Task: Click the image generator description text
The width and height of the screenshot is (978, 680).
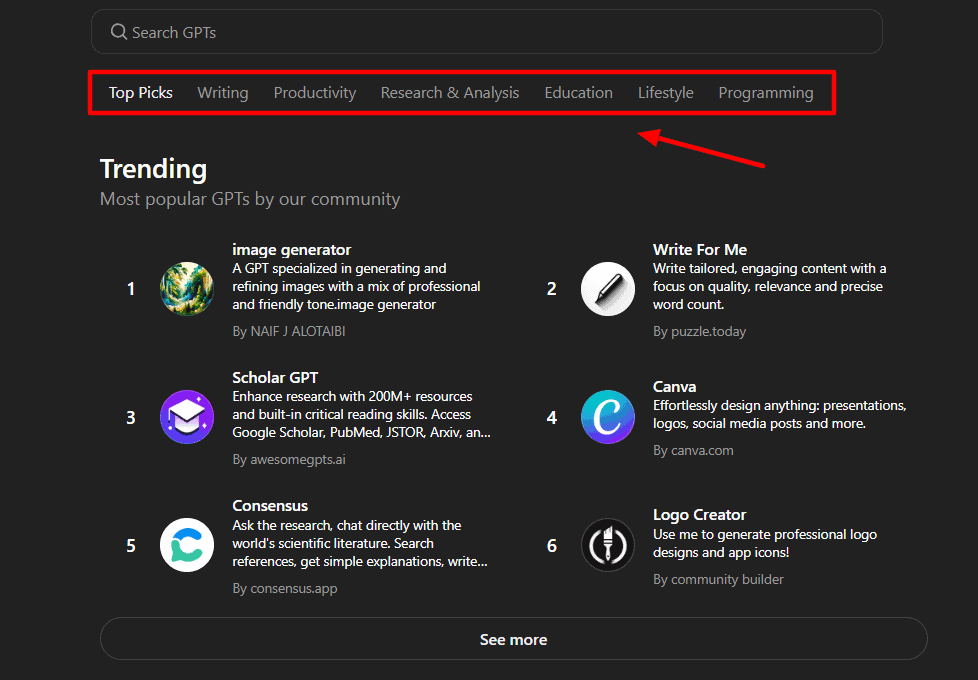Action: [x=356, y=286]
